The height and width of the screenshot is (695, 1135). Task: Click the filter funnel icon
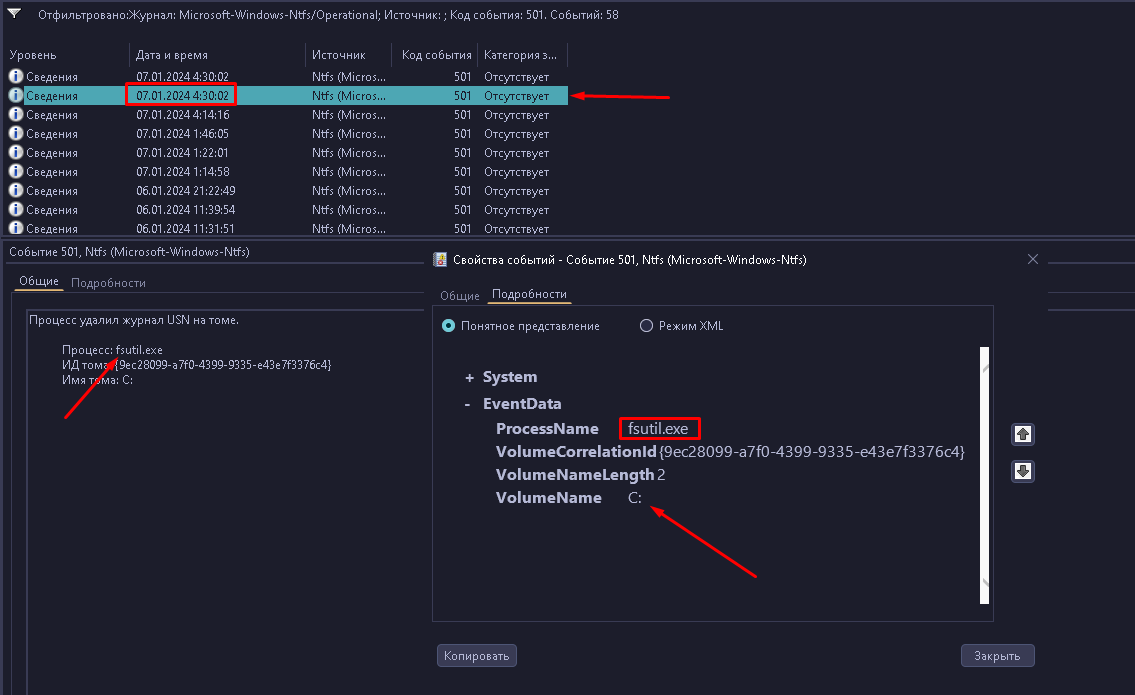[14, 13]
